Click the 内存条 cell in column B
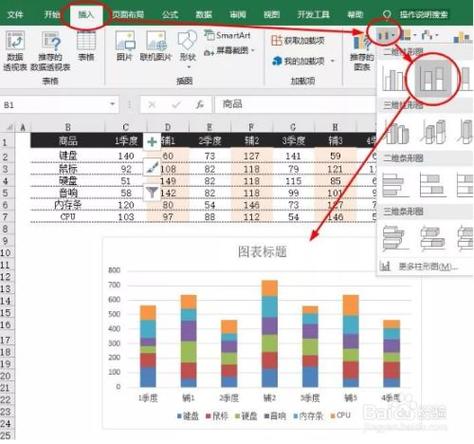474x444 pixels. click(68, 205)
